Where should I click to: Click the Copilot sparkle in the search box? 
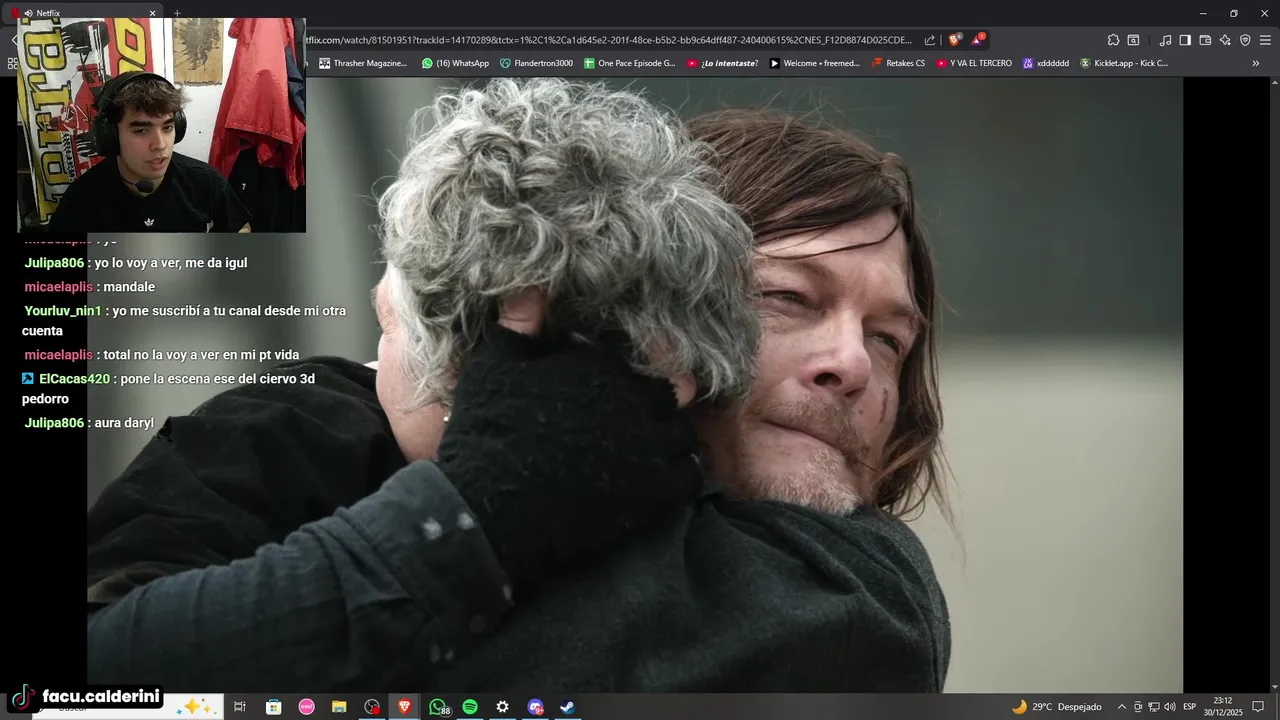click(196, 707)
